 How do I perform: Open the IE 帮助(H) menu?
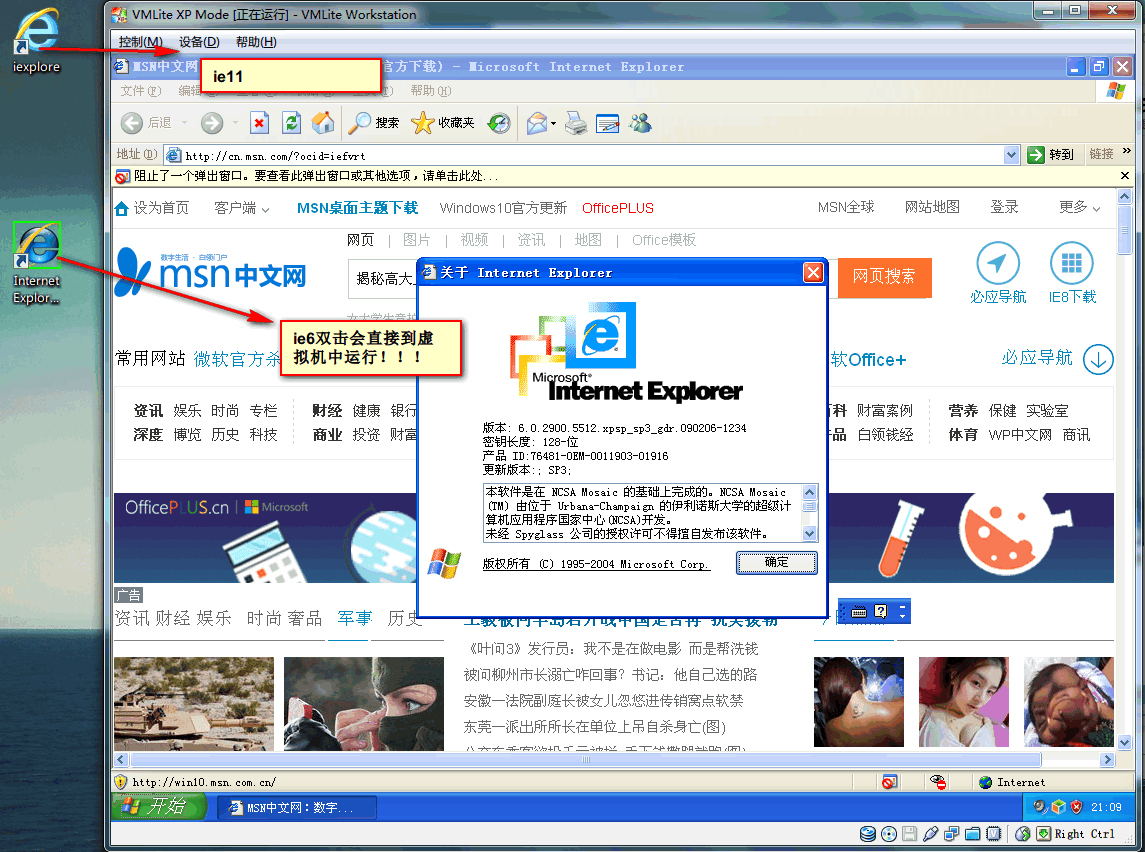pos(430,91)
